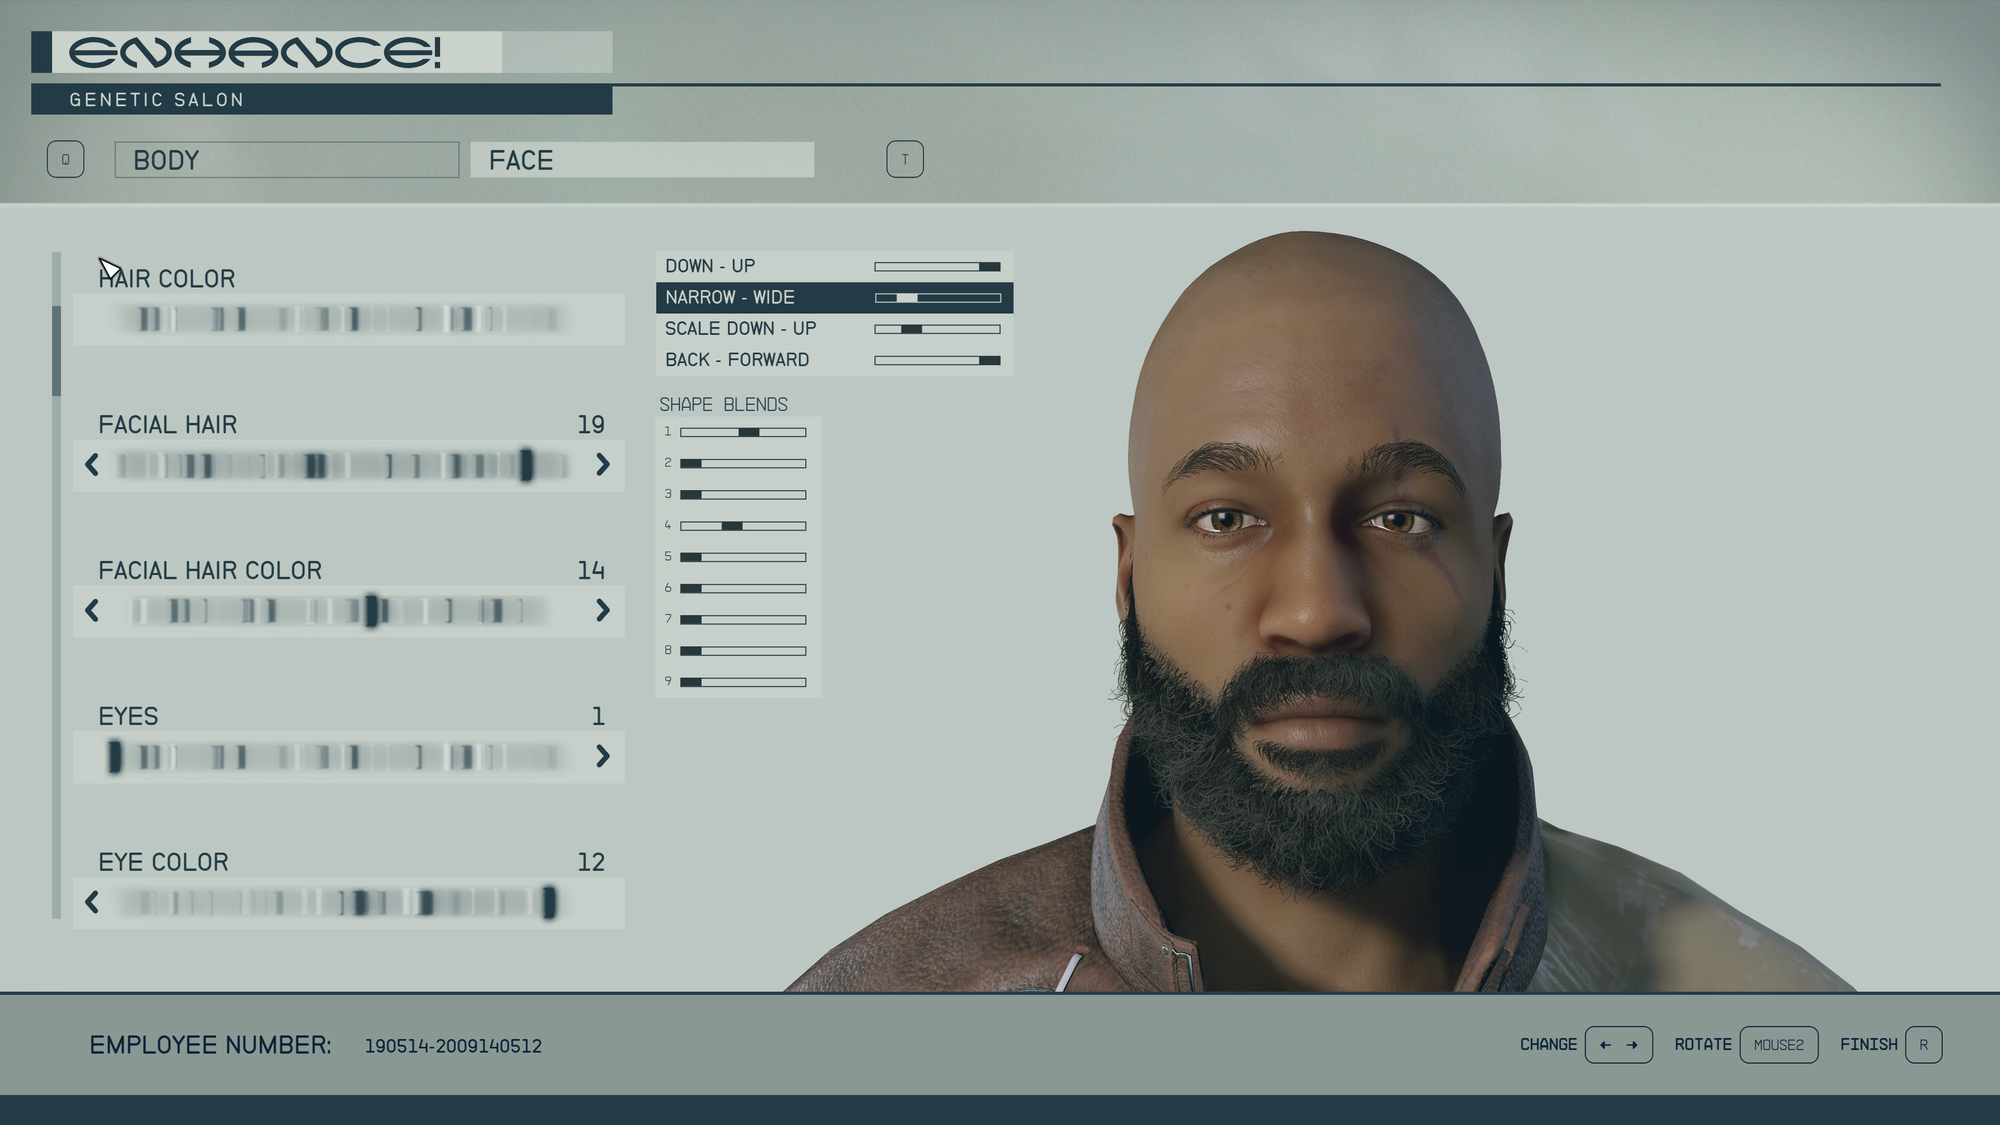Click the MOUSE2 rotate key icon
Screen dimensions: 2000x1125
1778,1044
